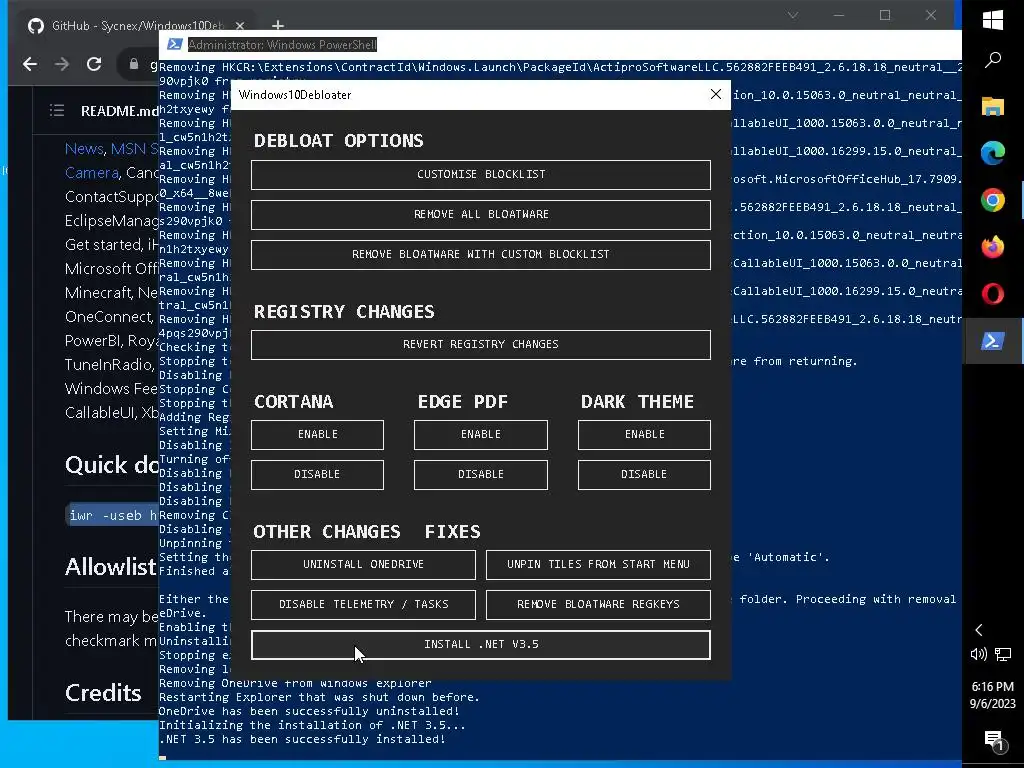Launch File Explorer from taskbar
Viewport: 1024px width, 768px height.
point(993,106)
